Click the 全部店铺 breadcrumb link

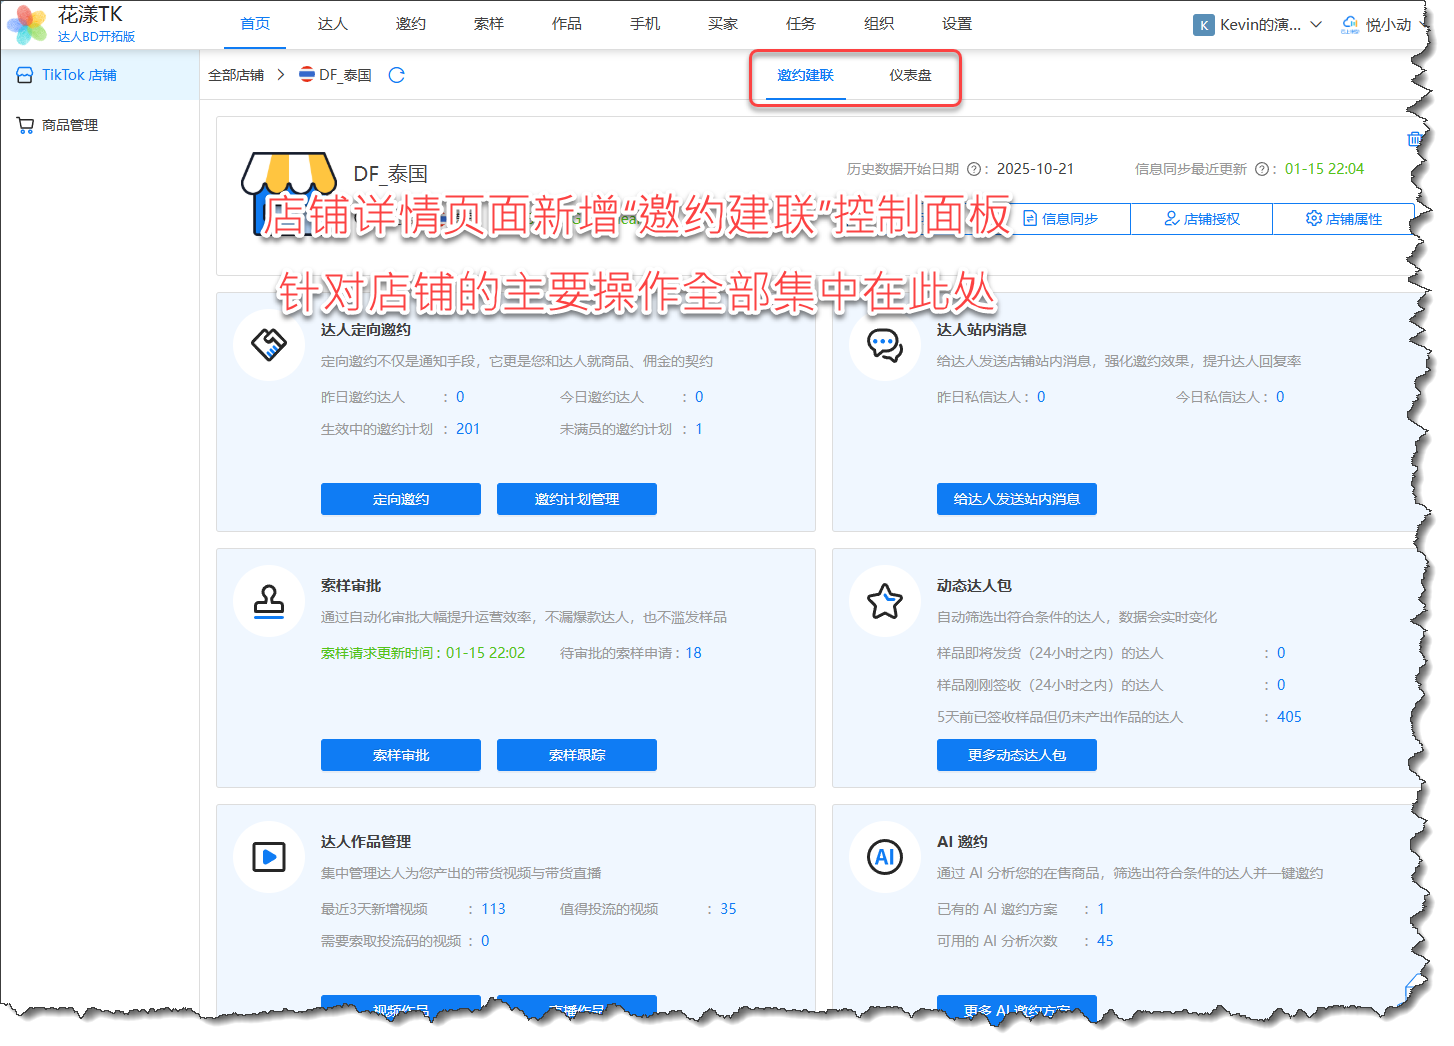point(236,75)
